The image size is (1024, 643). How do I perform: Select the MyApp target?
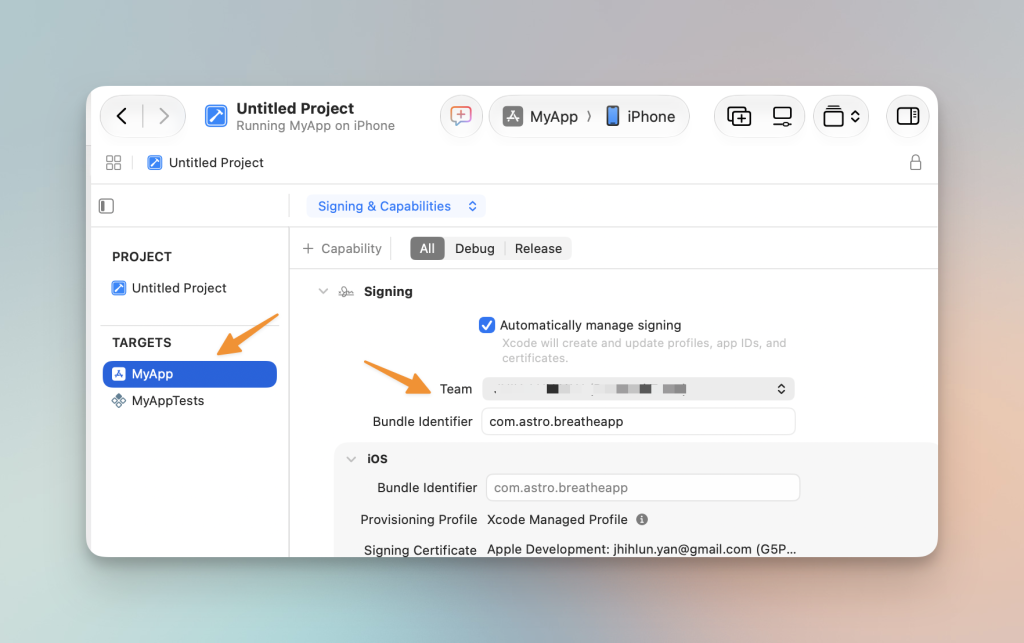(189, 374)
